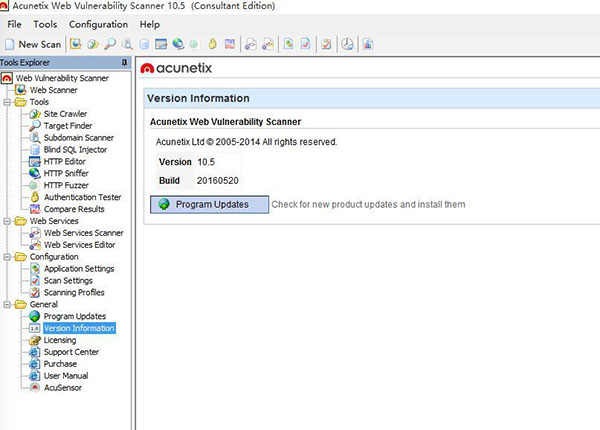Select Version Information tree item
The height and width of the screenshot is (430, 600).
[x=79, y=328]
